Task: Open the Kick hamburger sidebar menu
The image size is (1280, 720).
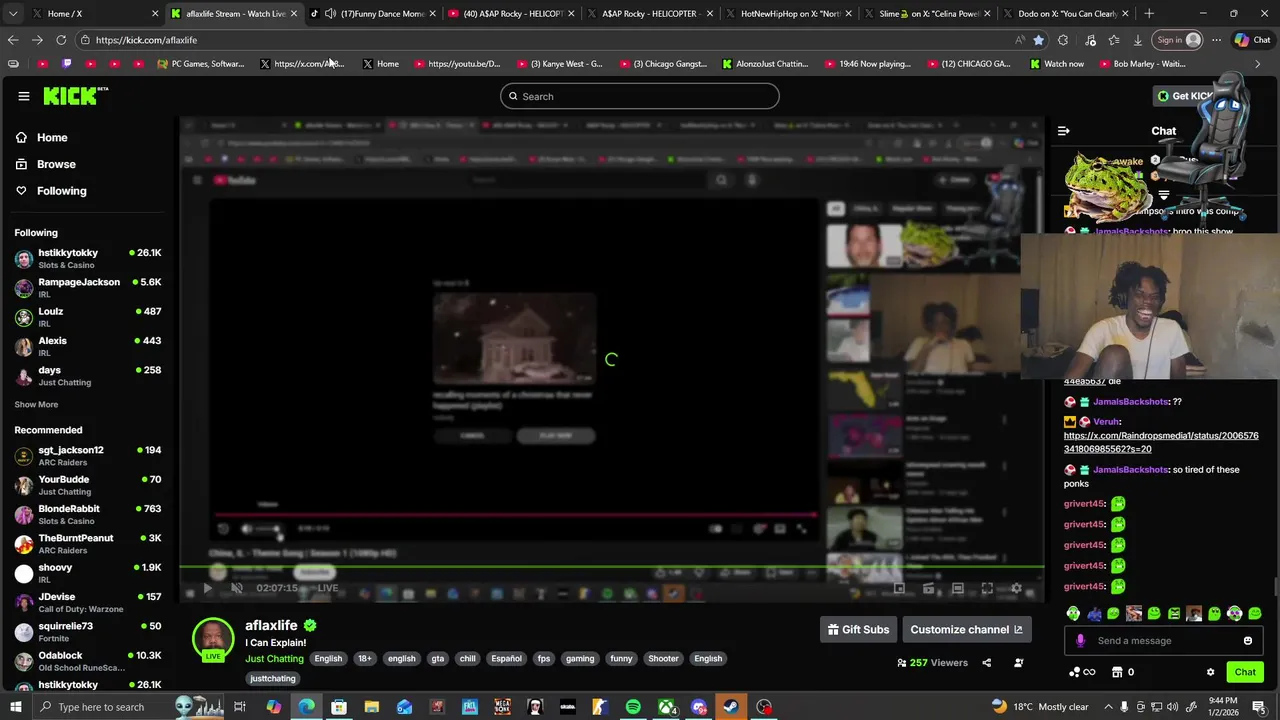Action: click(x=24, y=96)
